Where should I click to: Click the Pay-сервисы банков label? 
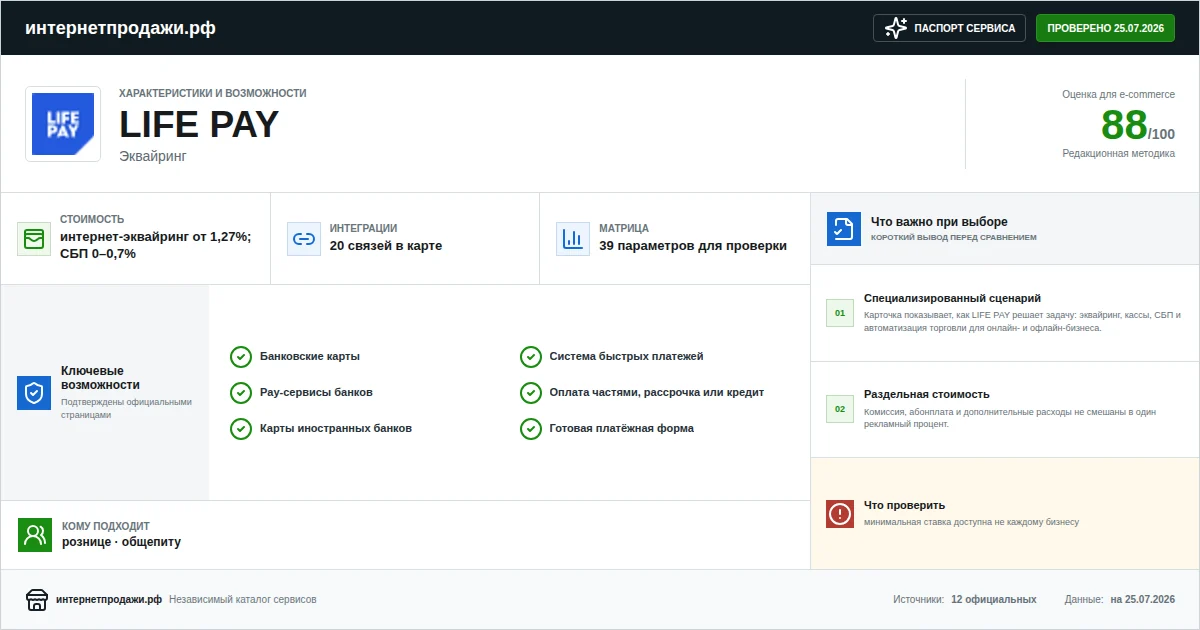316,393
